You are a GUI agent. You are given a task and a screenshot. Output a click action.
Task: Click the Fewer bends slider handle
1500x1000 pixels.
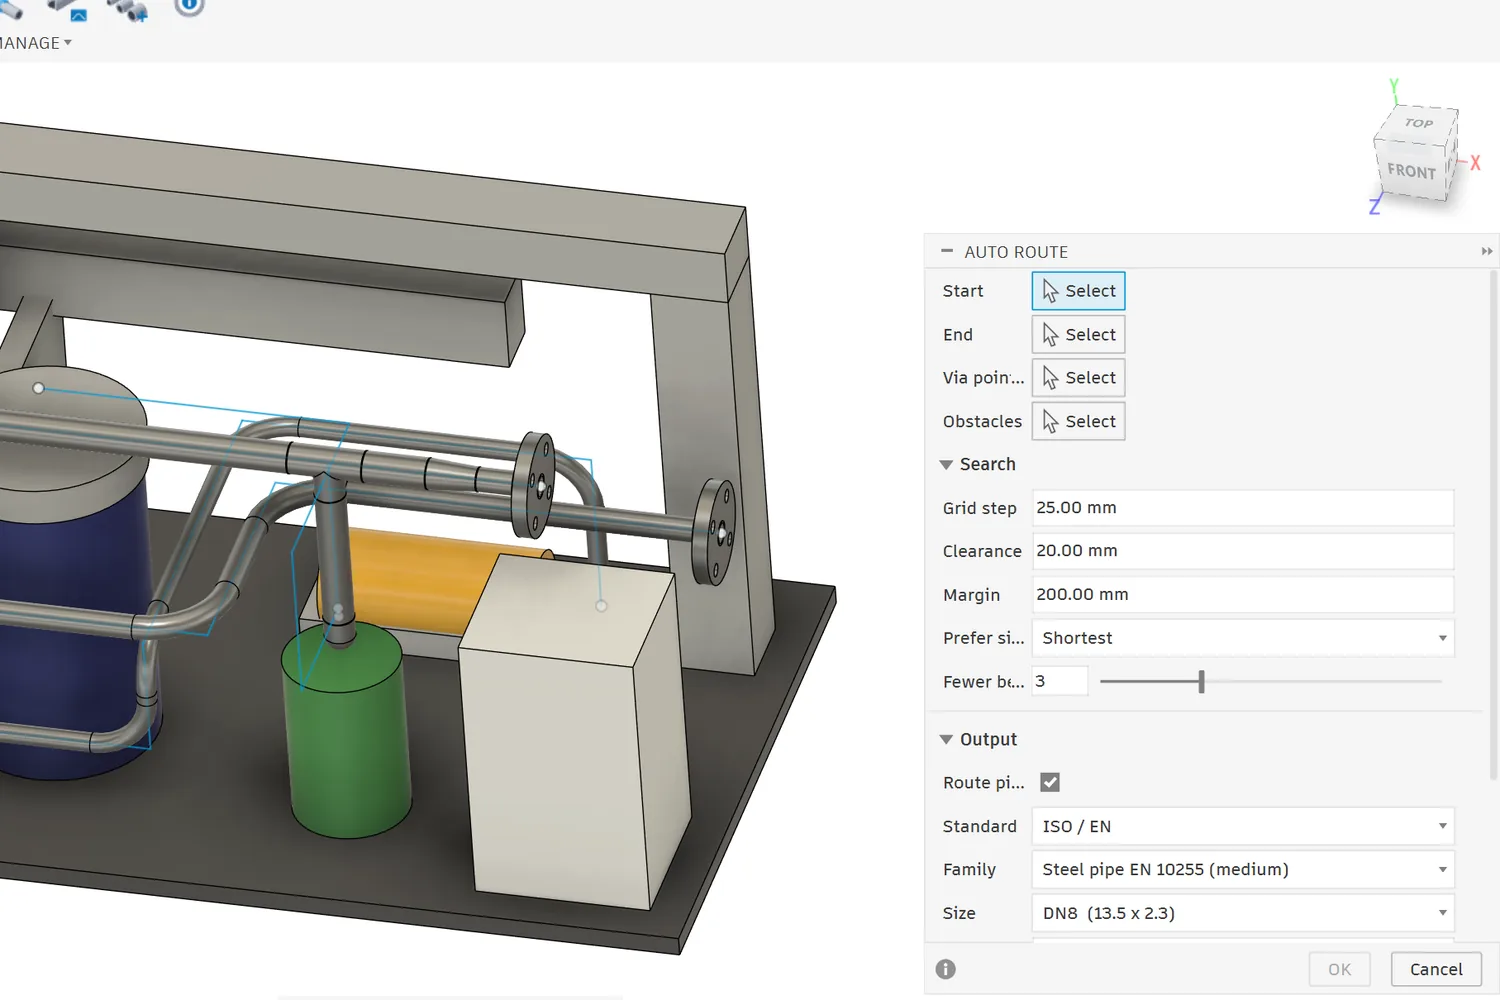click(x=1201, y=681)
